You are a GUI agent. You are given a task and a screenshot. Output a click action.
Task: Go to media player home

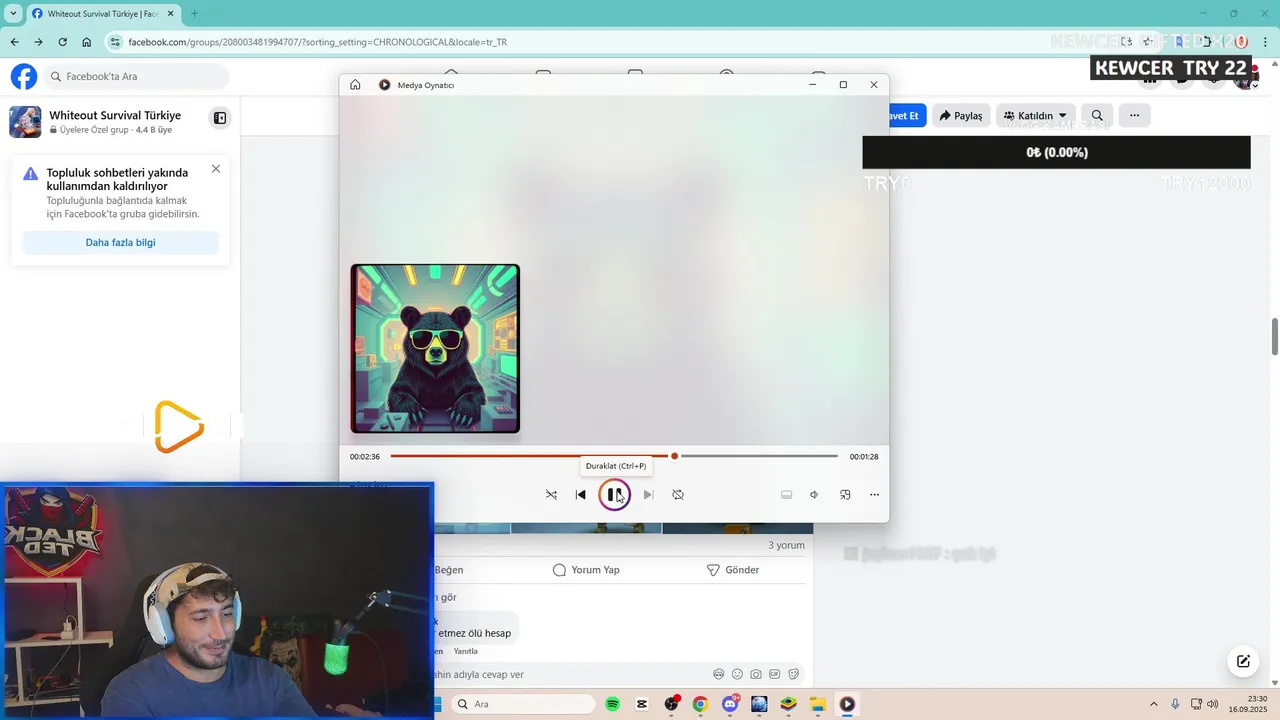tap(355, 85)
